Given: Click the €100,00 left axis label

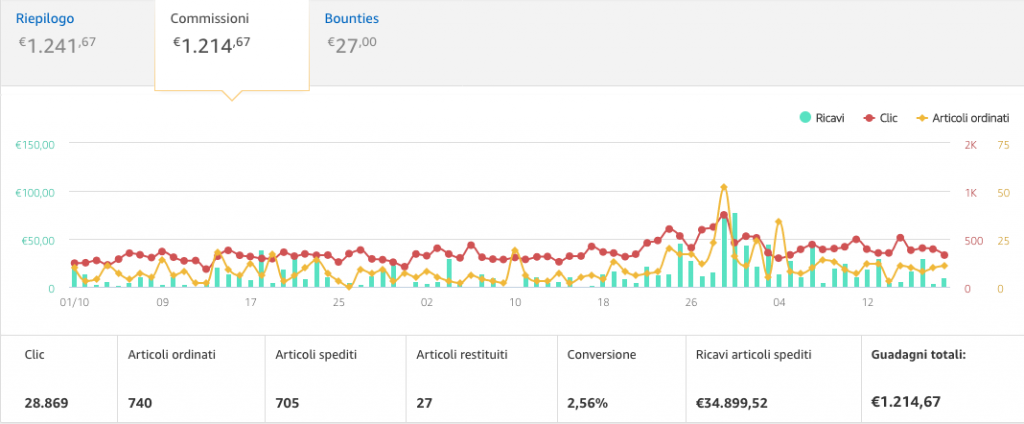Looking at the screenshot, I should [35, 192].
